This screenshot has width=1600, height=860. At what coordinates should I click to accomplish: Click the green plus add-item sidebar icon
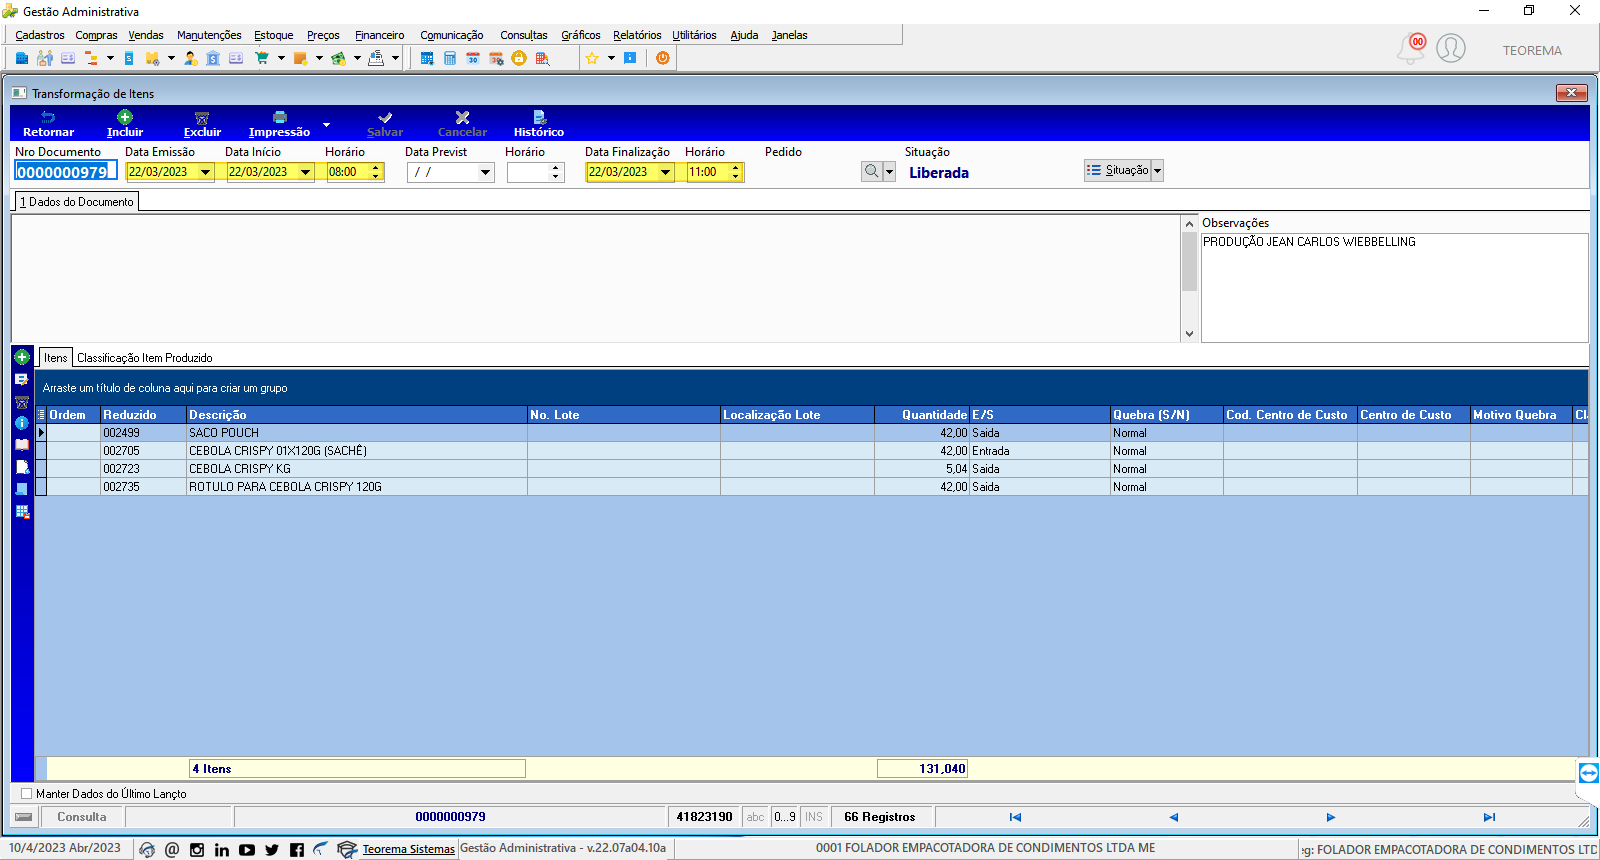(22, 357)
